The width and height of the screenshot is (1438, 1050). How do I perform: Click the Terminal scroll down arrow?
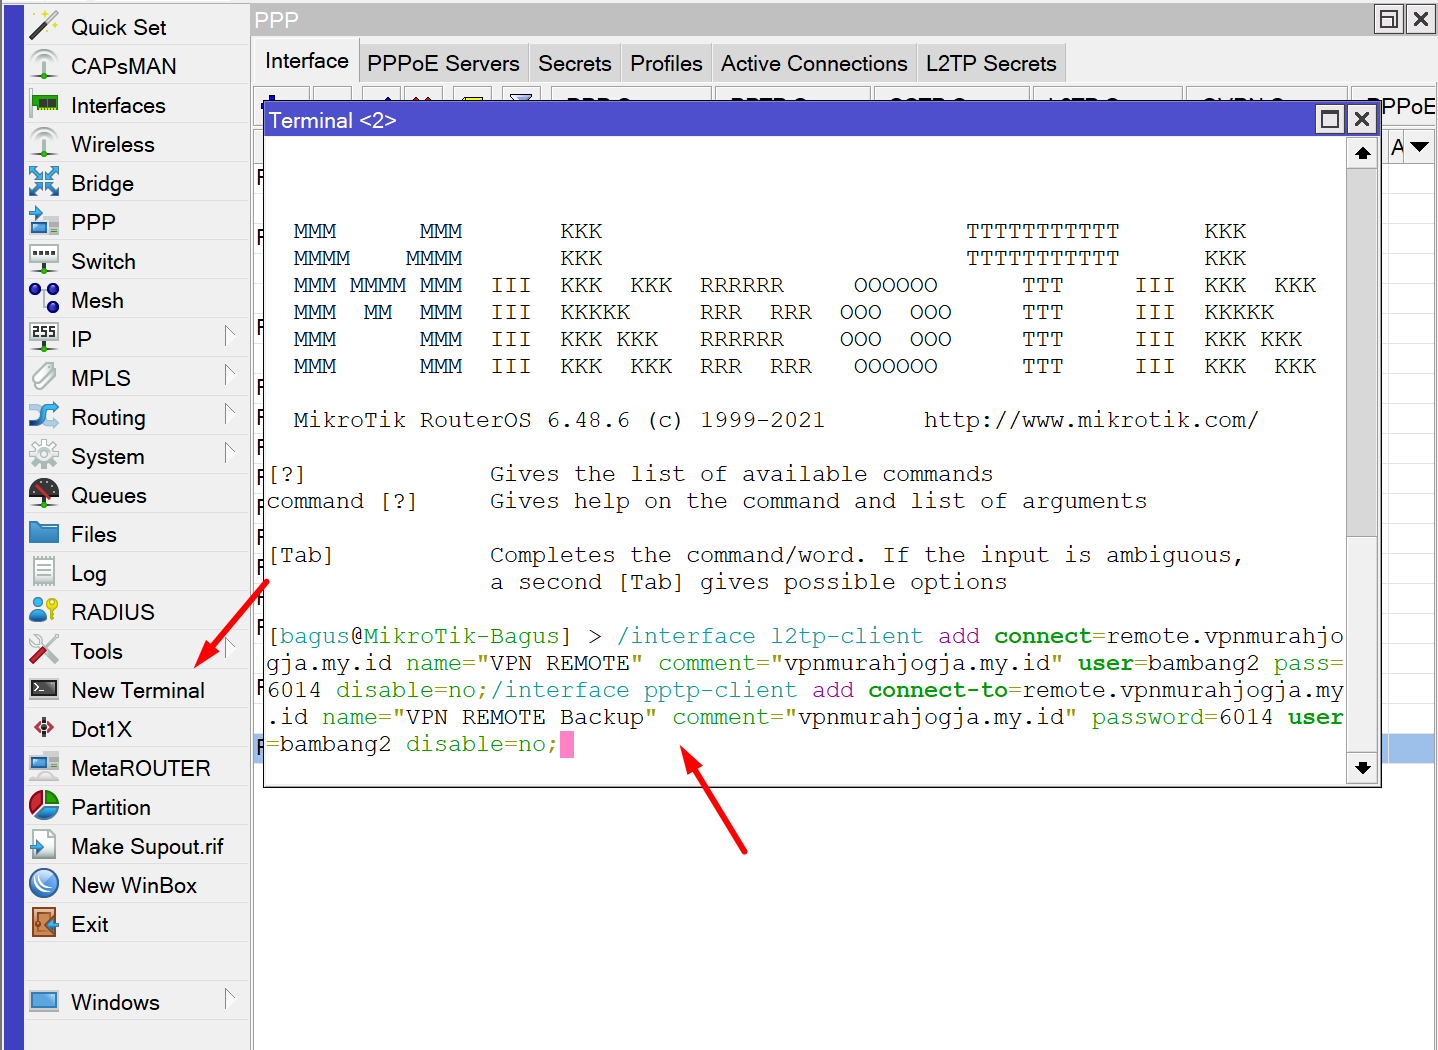1362,767
